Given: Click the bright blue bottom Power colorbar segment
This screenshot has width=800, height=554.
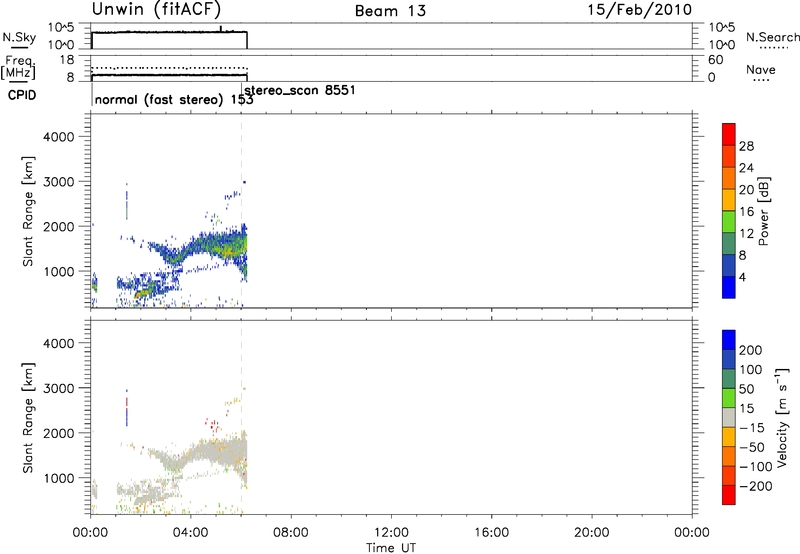Looking at the screenshot, I should pyautogui.click(x=729, y=287).
